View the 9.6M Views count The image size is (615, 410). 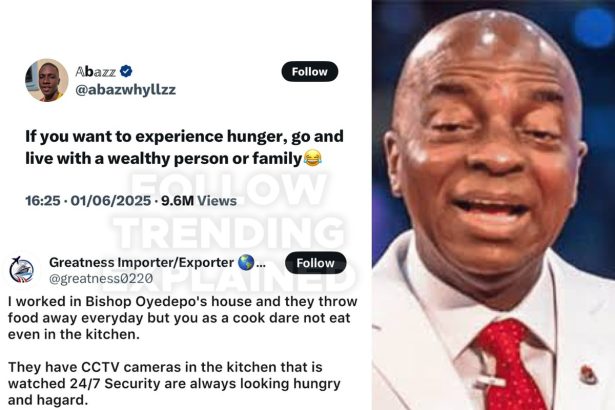coord(199,201)
